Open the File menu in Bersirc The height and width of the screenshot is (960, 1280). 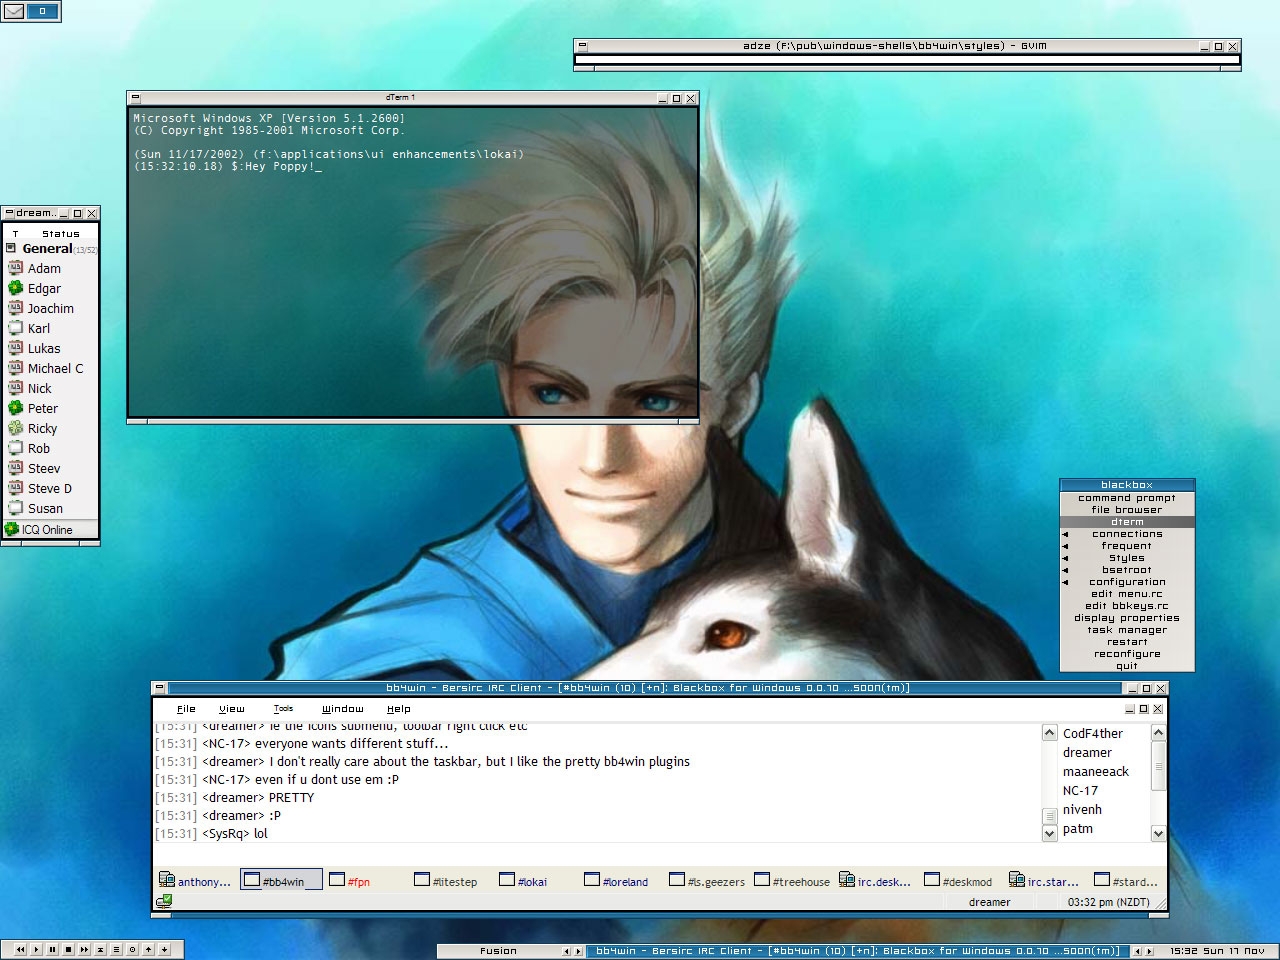(x=186, y=709)
